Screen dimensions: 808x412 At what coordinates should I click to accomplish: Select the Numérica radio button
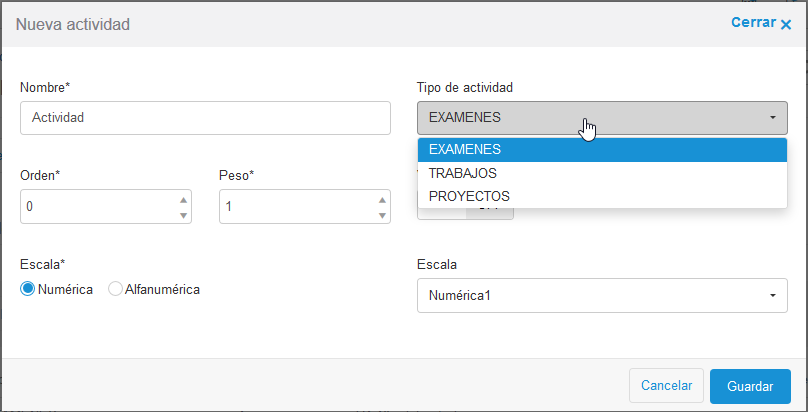[28, 289]
